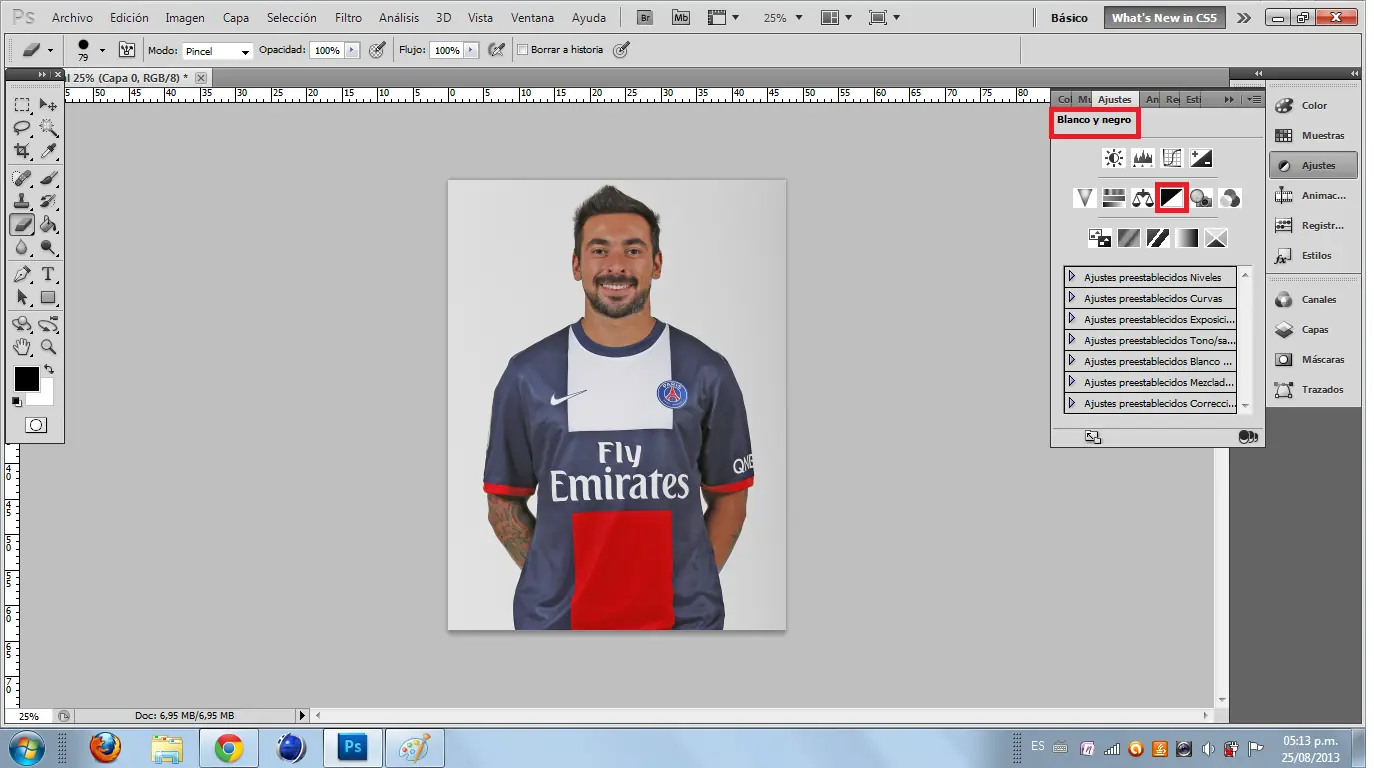Add a Brightness/Contrast adjustment
Viewport: 1374px width, 768px height.
(x=1114, y=158)
